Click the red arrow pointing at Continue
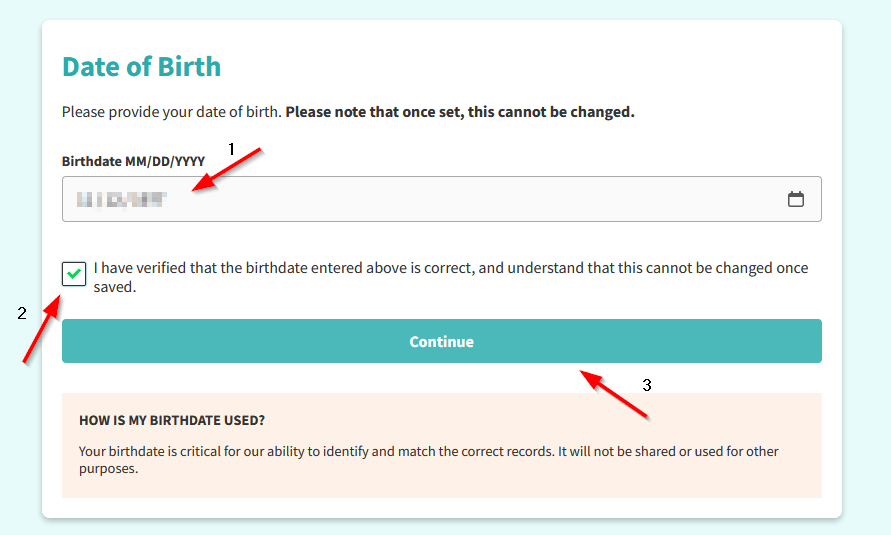This screenshot has height=535, width=891. [x=614, y=395]
